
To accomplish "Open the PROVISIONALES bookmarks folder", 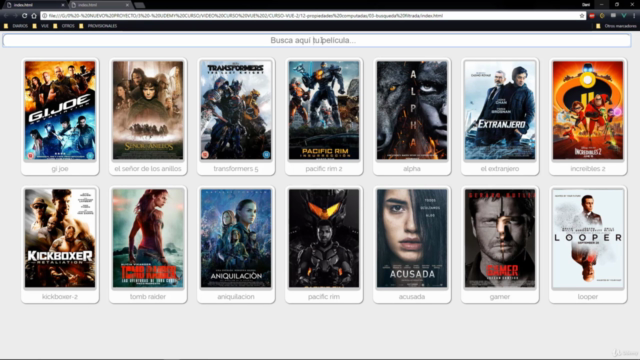I will 98,26.
